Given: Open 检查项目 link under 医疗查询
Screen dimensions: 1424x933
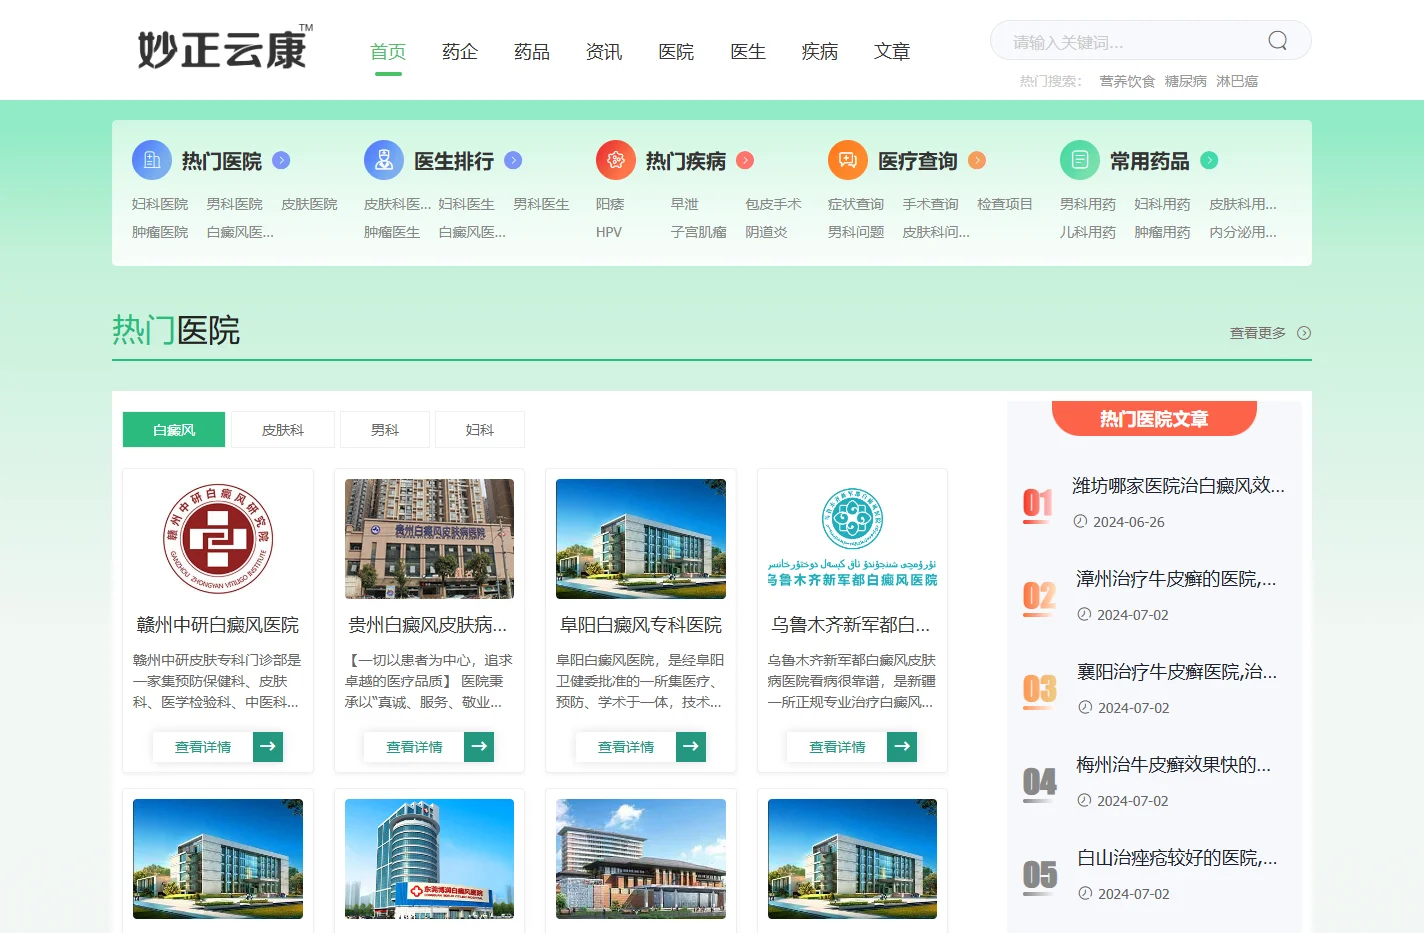Looking at the screenshot, I should pos(1005,204).
